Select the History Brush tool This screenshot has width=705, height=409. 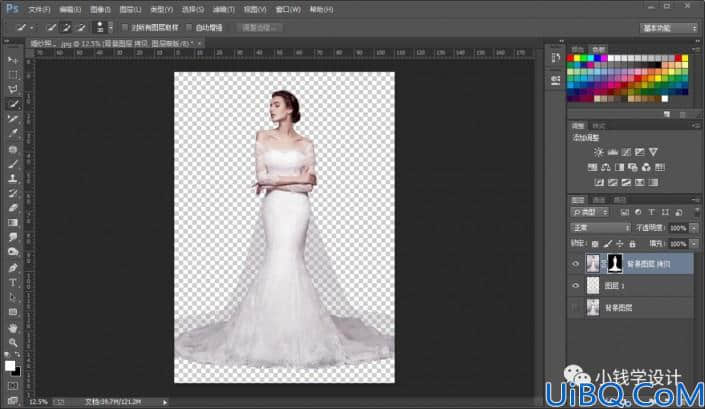[x=13, y=193]
